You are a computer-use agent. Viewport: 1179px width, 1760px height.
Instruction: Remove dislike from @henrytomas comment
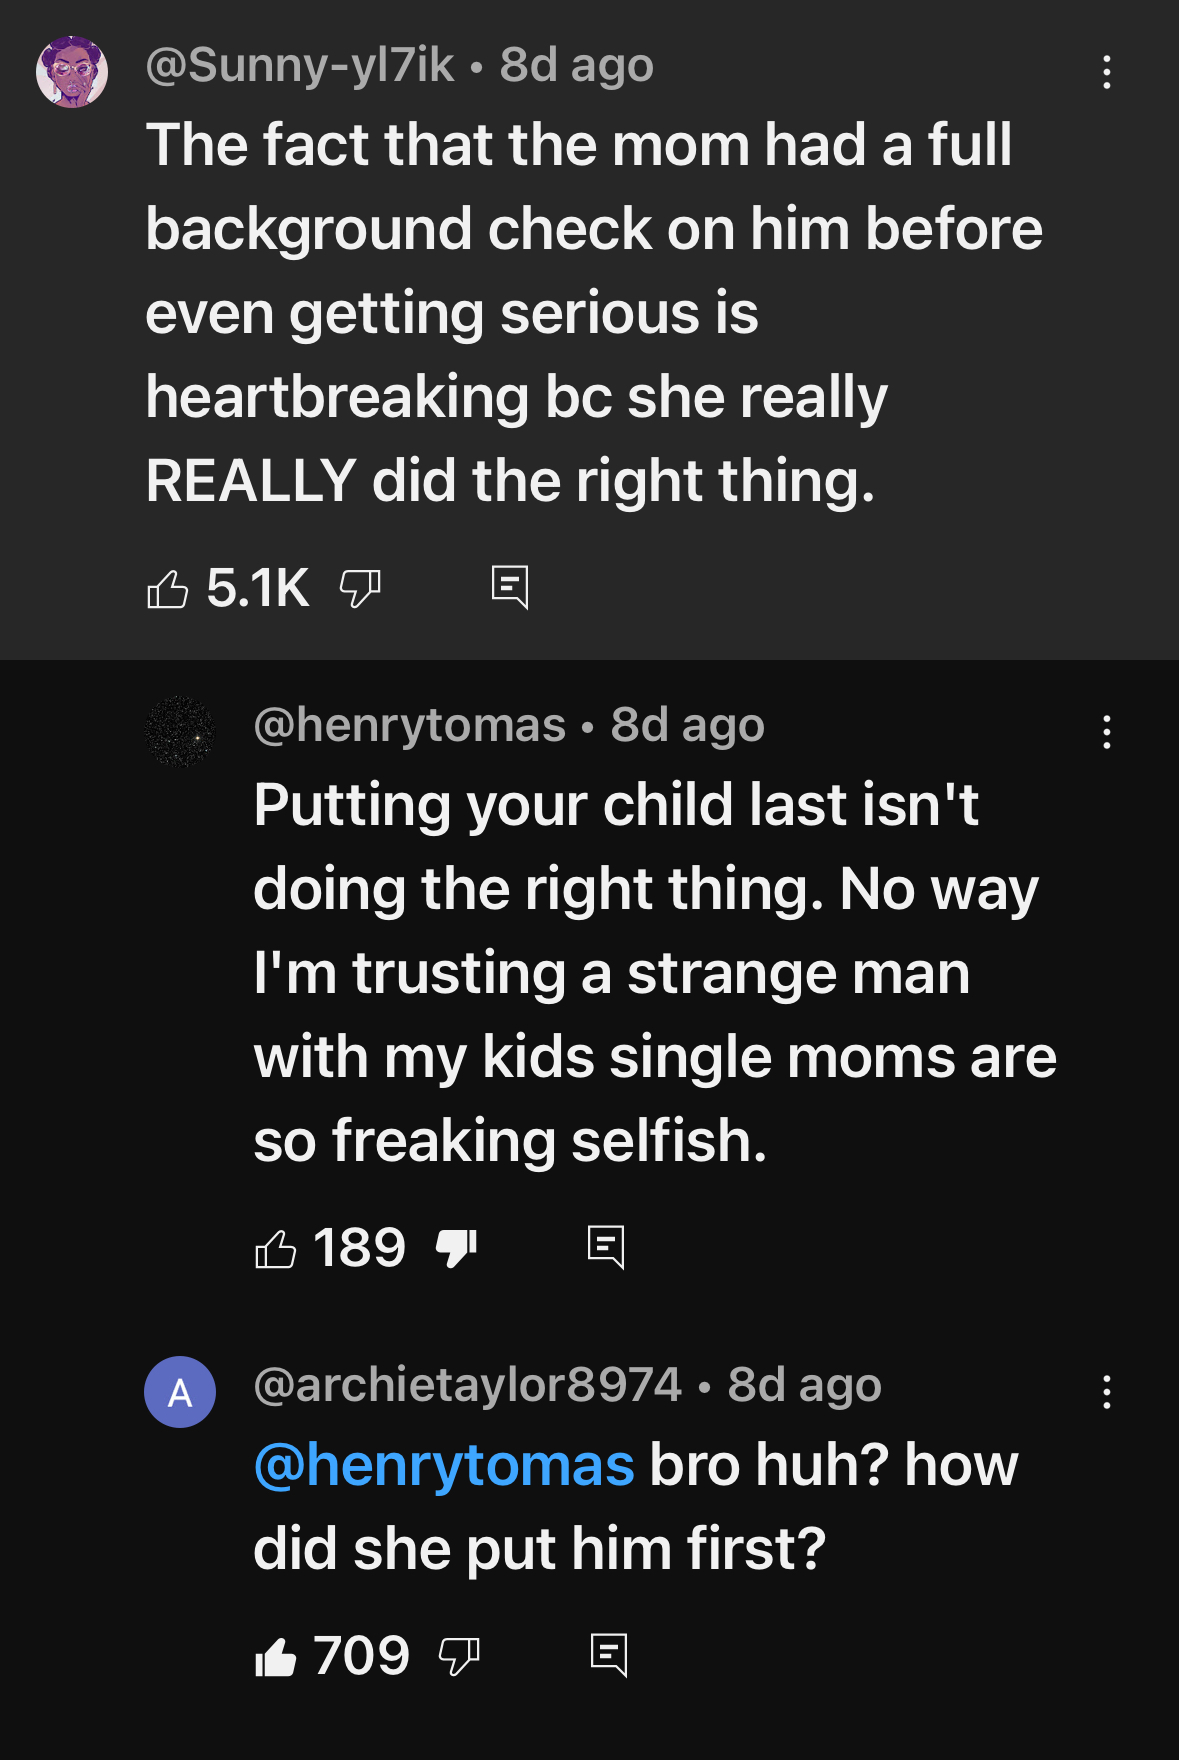pos(457,1248)
